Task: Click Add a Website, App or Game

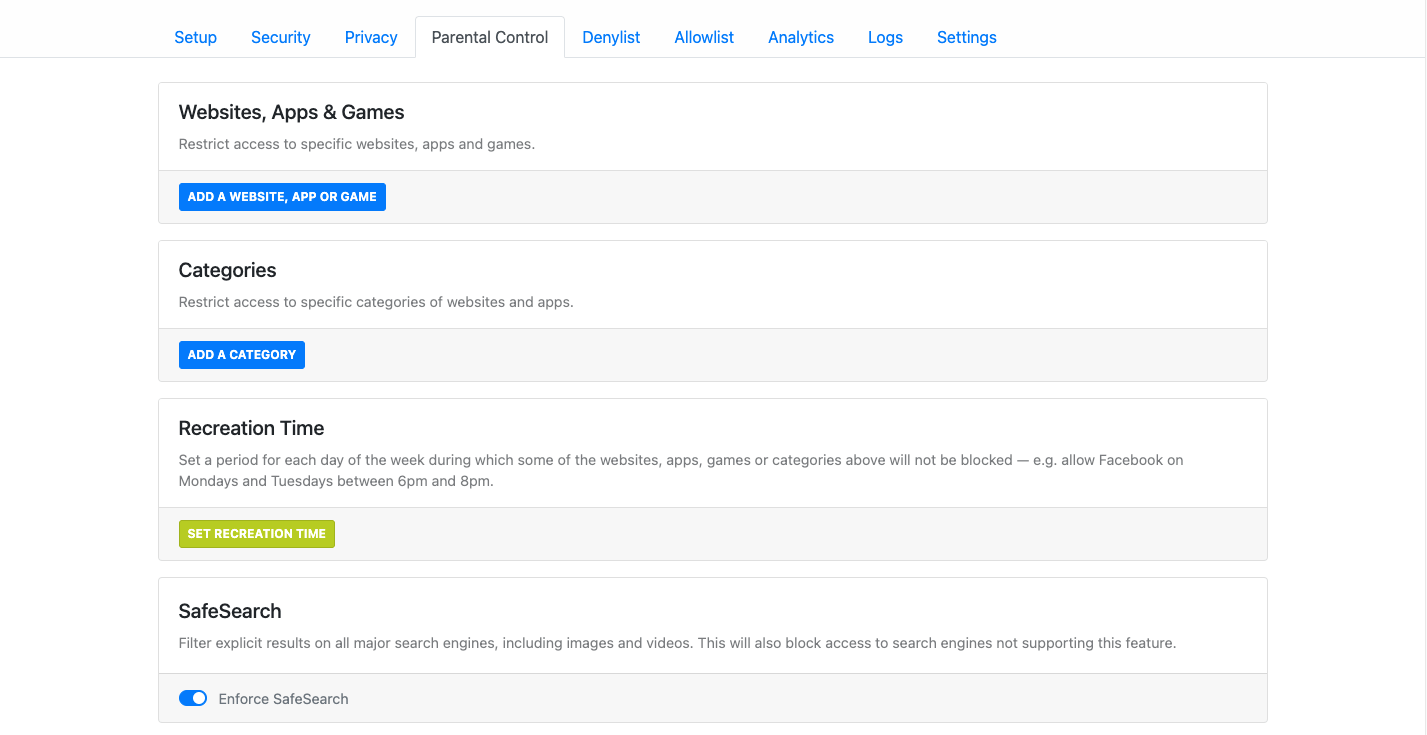Action: point(282,197)
